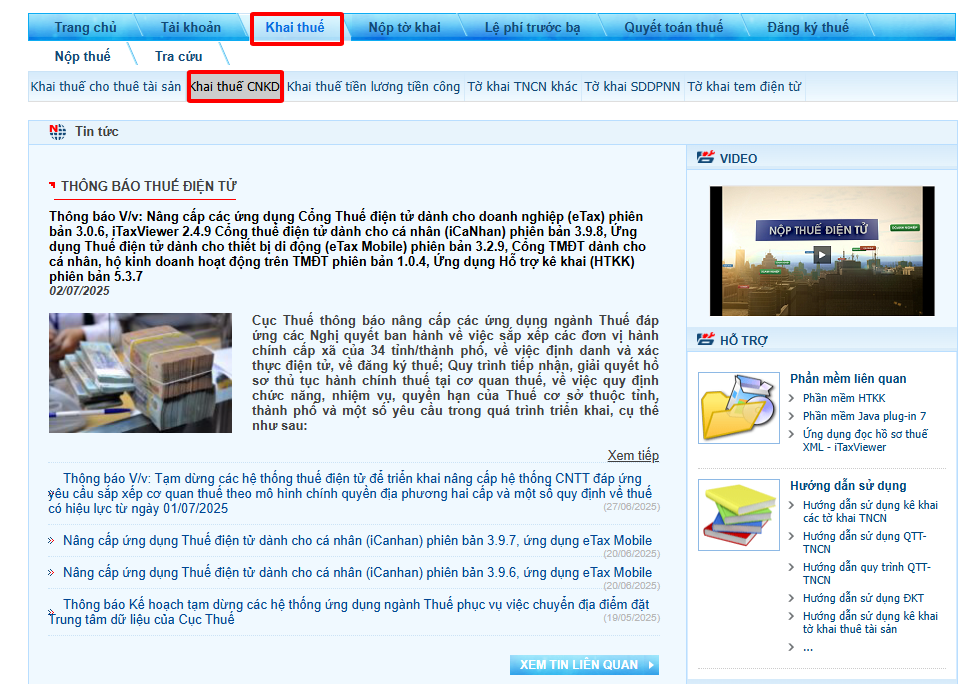
Task: Open the Khai thuế tab
Action: point(295,28)
